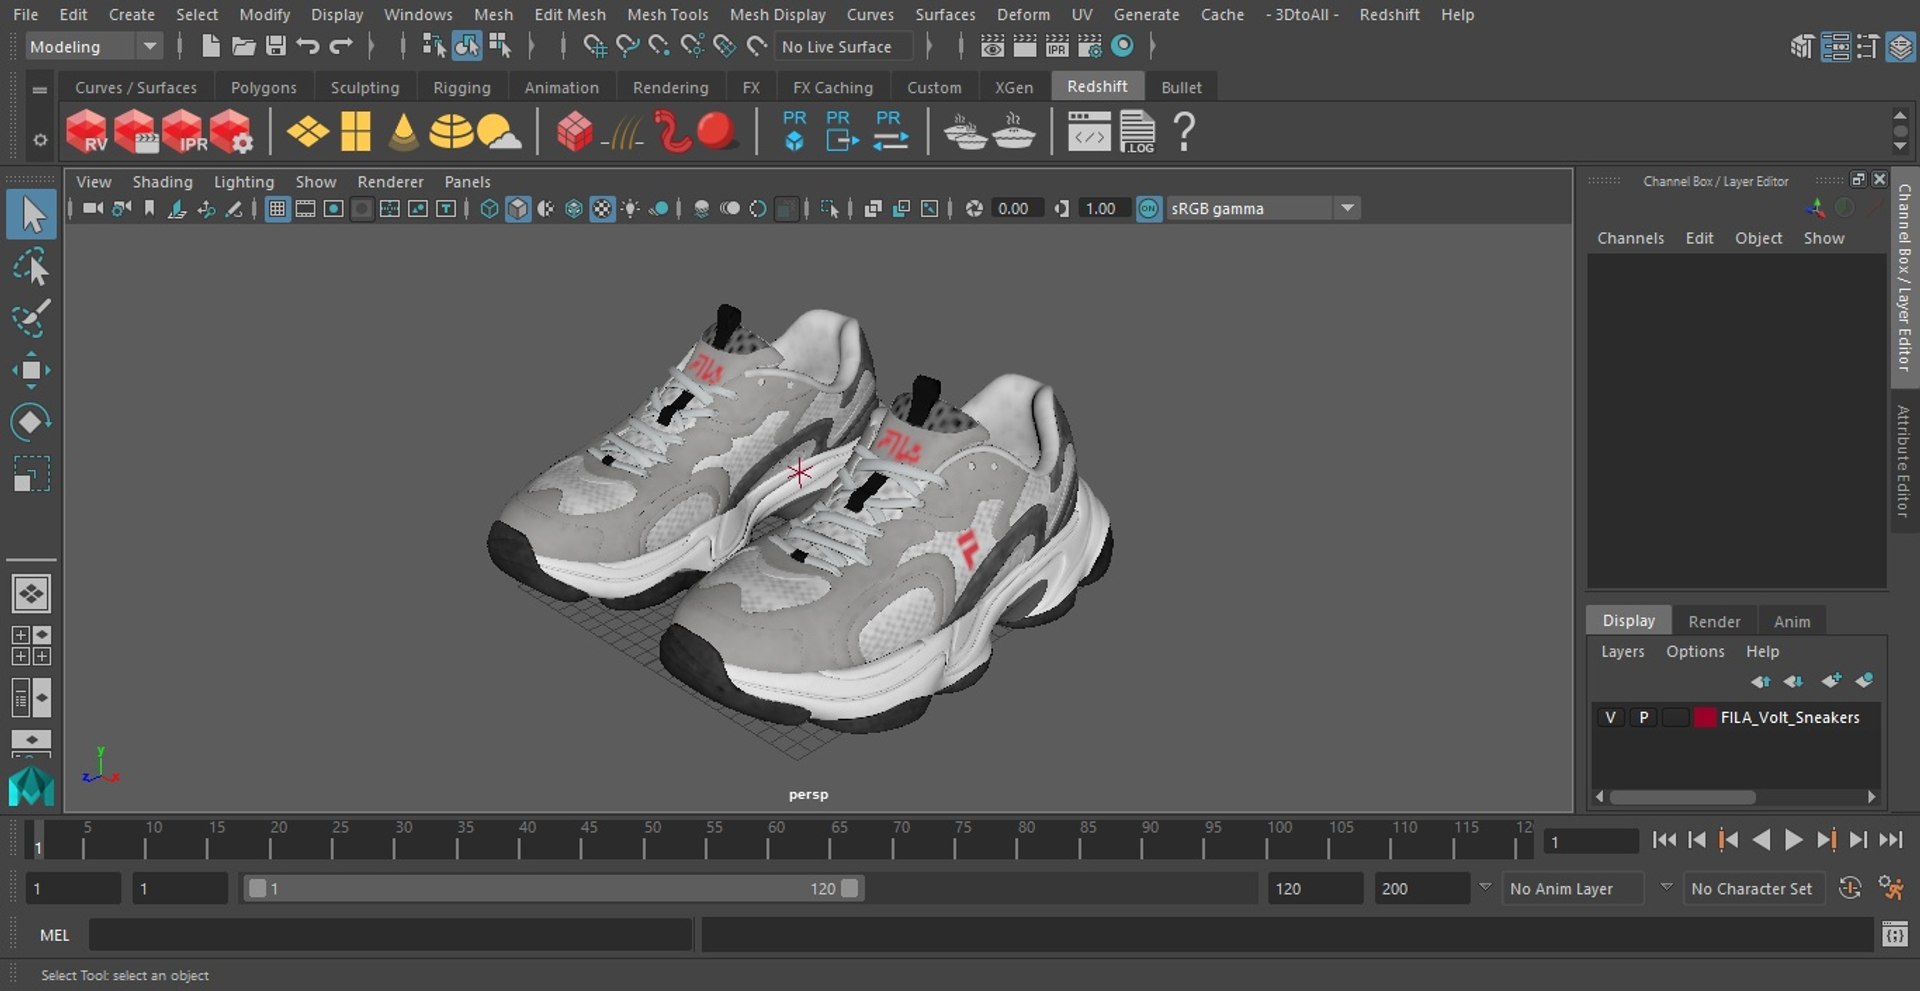Open the sRGB gamma view transform dropdown
The width and height of the screenshot is (1920, 991).
[1262, 209]
